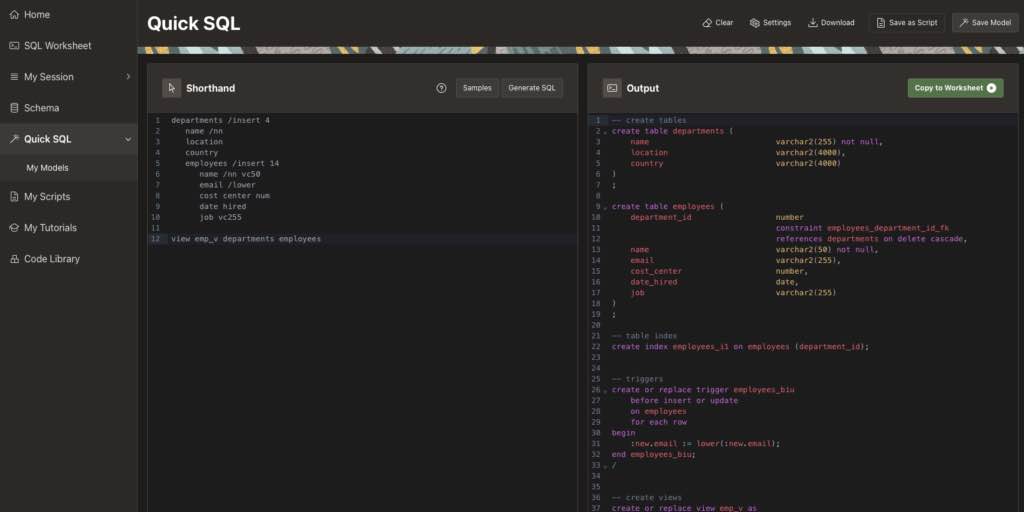Click shorthand line 'date hired'
Screen dimensions: 1024x512
pyautogui.click(x=223, y=206)
